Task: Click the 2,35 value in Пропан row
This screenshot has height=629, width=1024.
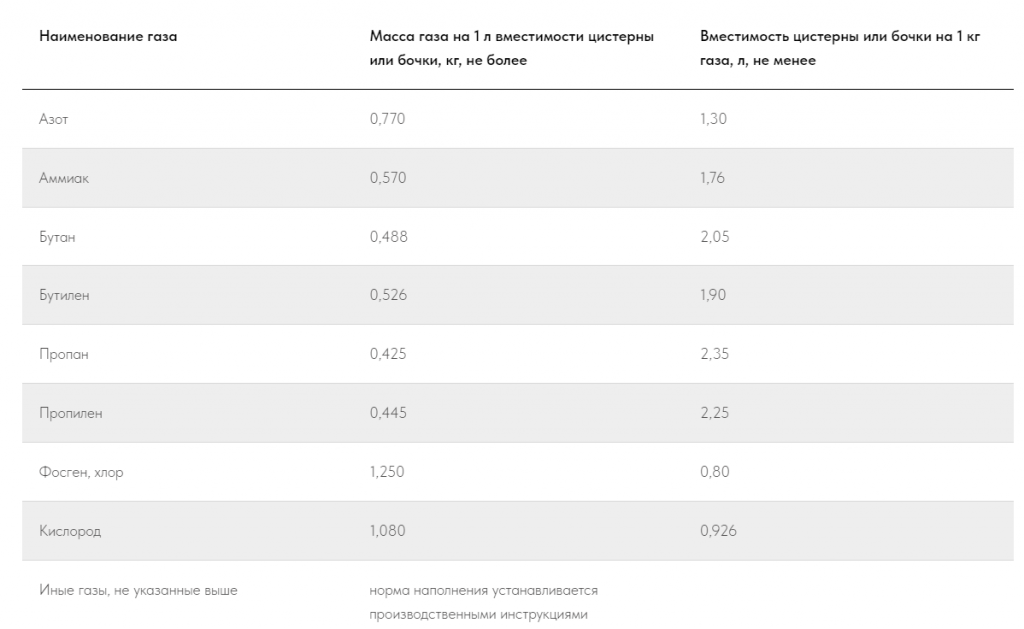Action: coord(714,354)
